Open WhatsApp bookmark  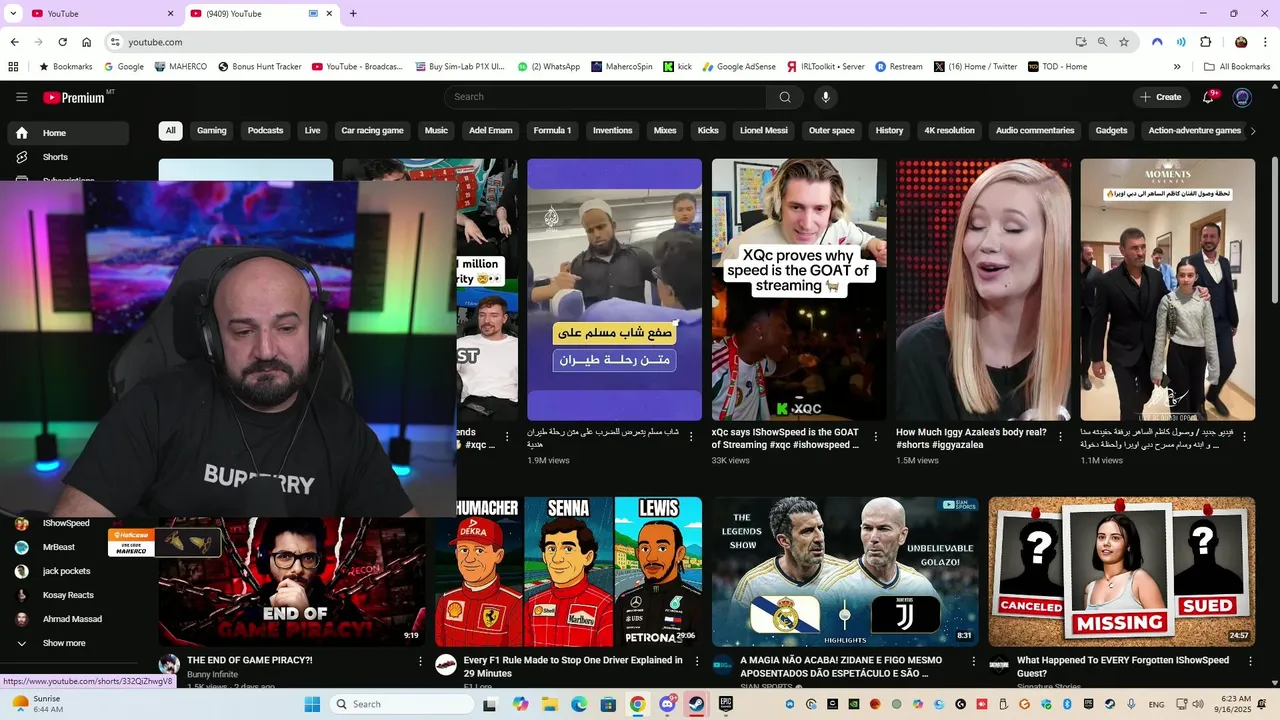click(549, 67)
